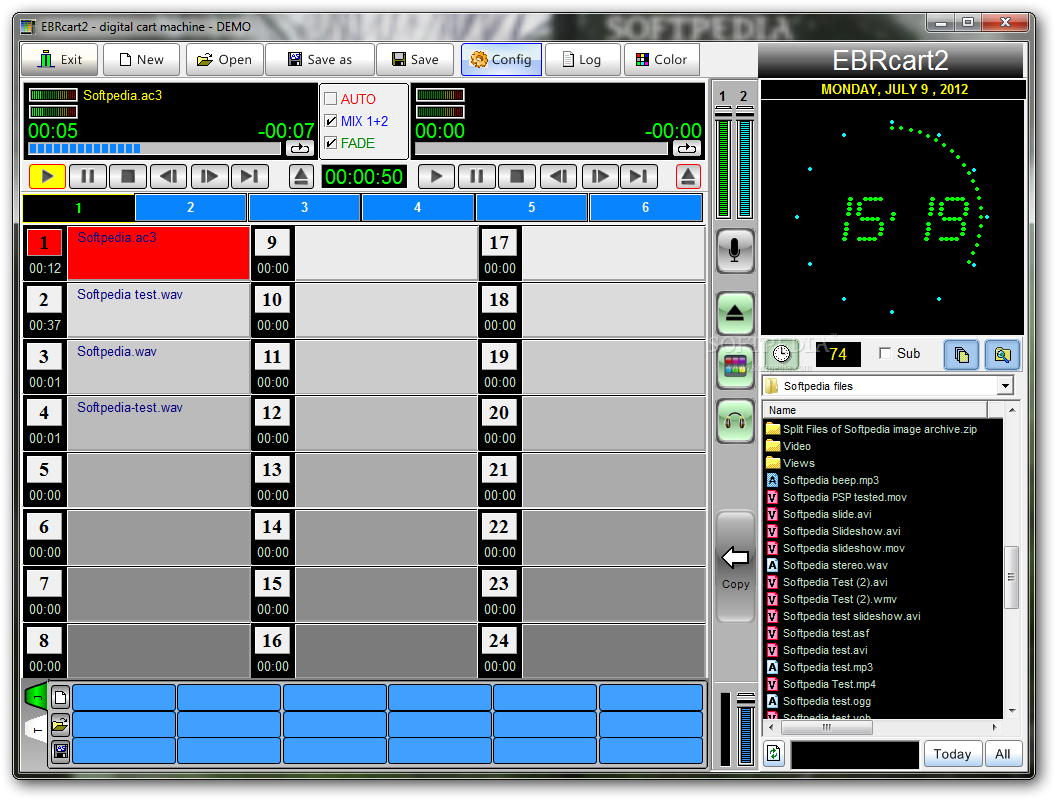Click the Save button
The height and width of the screenshot is (800, 1056).
coord(416,59)
